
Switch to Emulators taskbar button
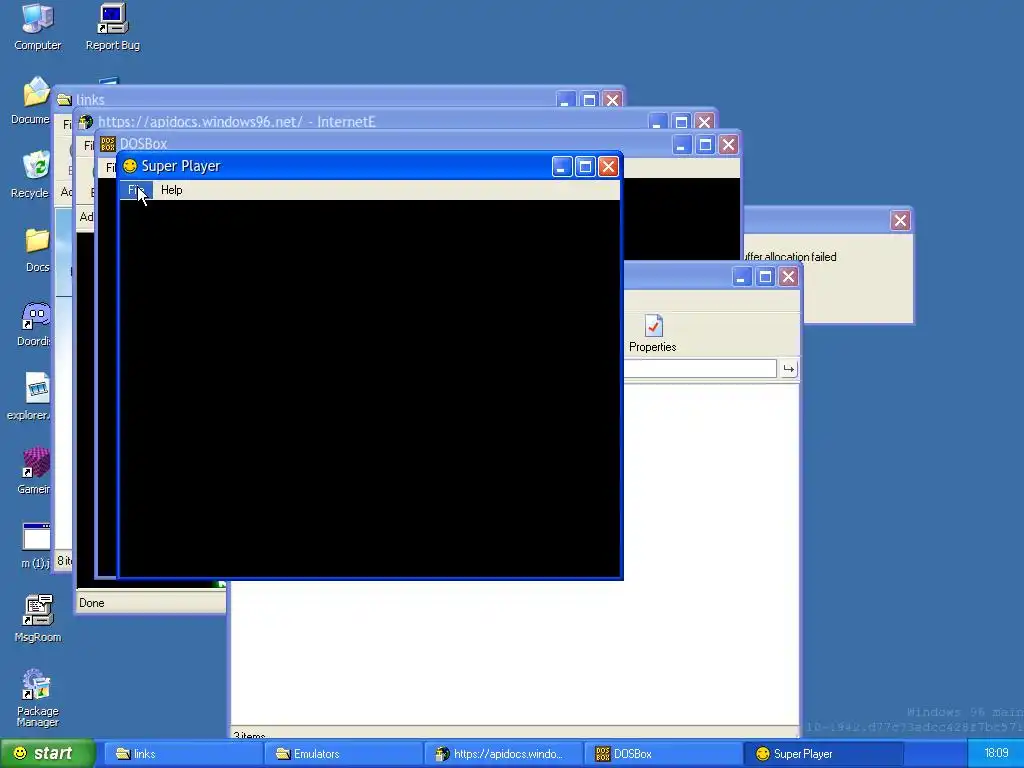pyautogui.click(x=344, y=754)
